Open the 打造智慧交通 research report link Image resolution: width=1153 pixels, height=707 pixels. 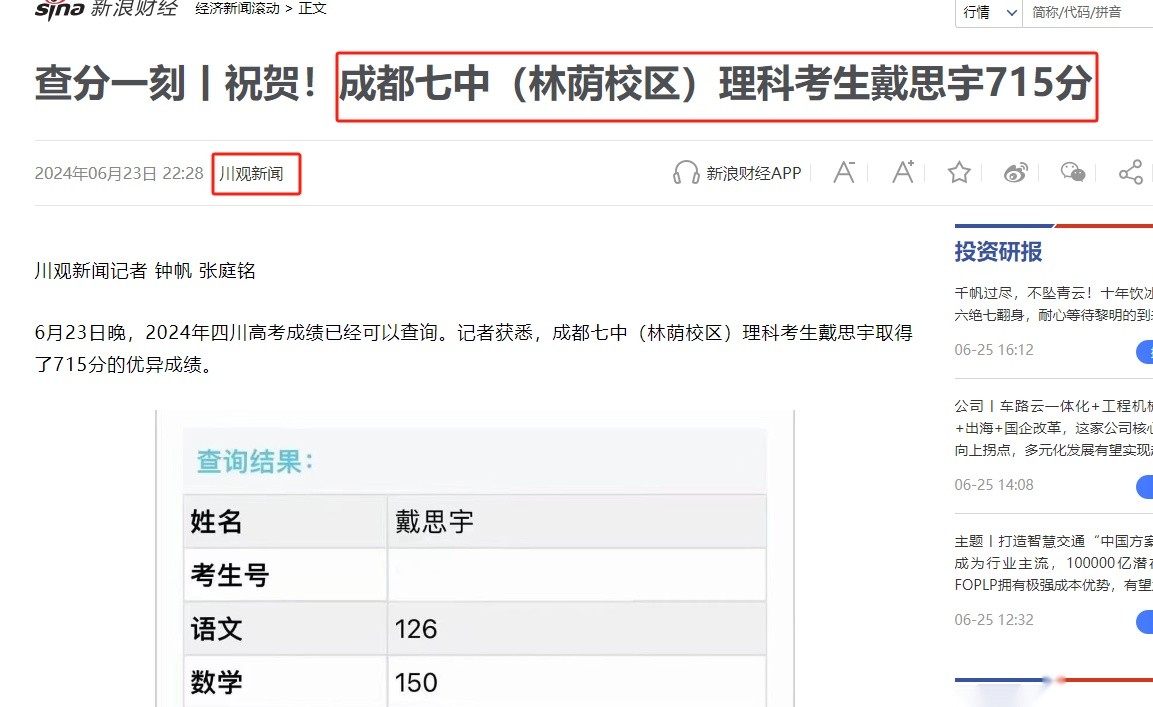click(1052, 563)
